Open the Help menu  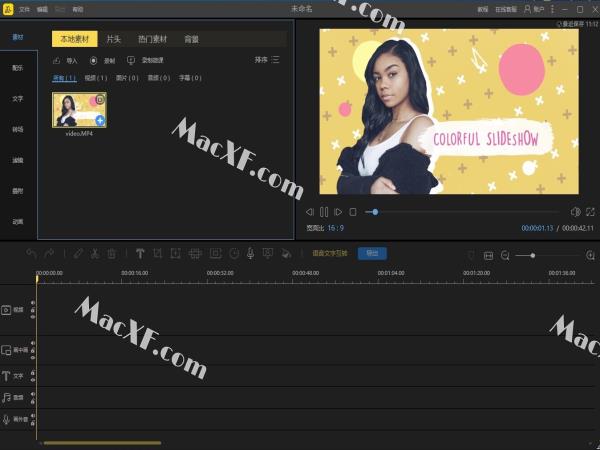(78, 9)
